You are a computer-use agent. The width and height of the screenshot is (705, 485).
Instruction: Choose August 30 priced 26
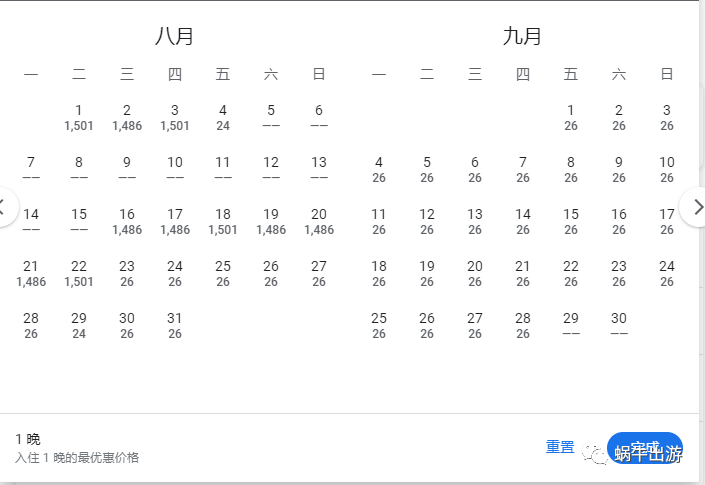[127, 326]
